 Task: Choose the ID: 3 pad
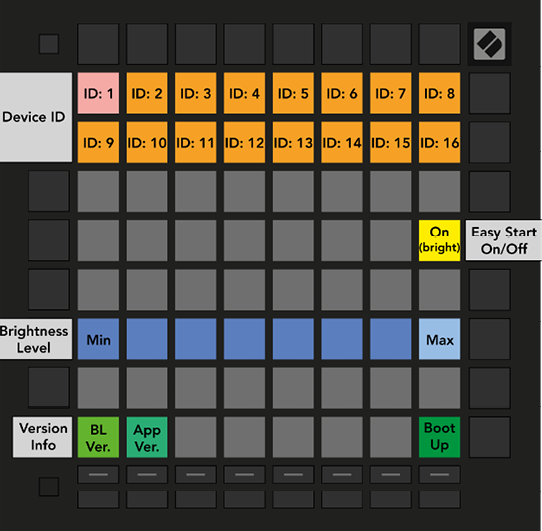coord(196,93)
